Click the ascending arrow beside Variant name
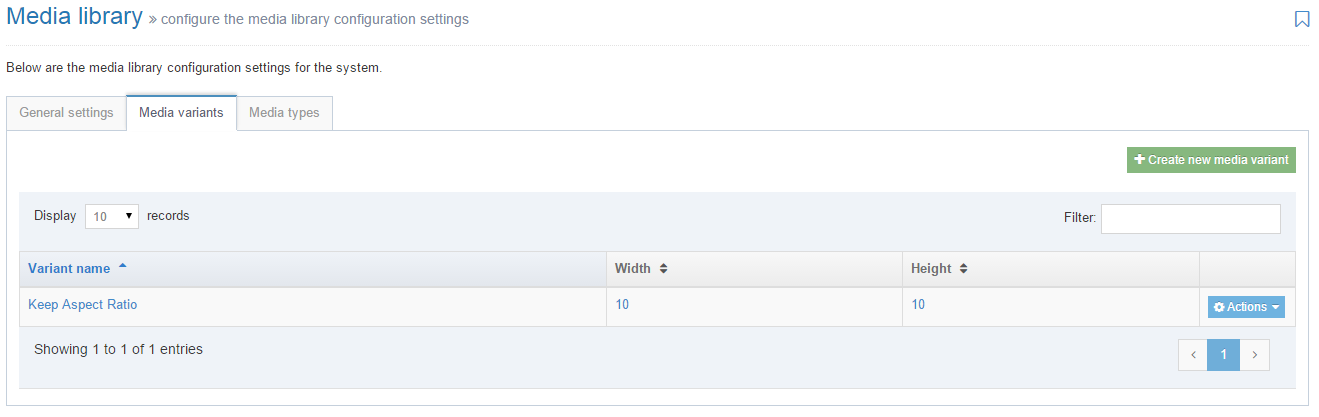The image size is (1319, 417). [x=123, y=267]
